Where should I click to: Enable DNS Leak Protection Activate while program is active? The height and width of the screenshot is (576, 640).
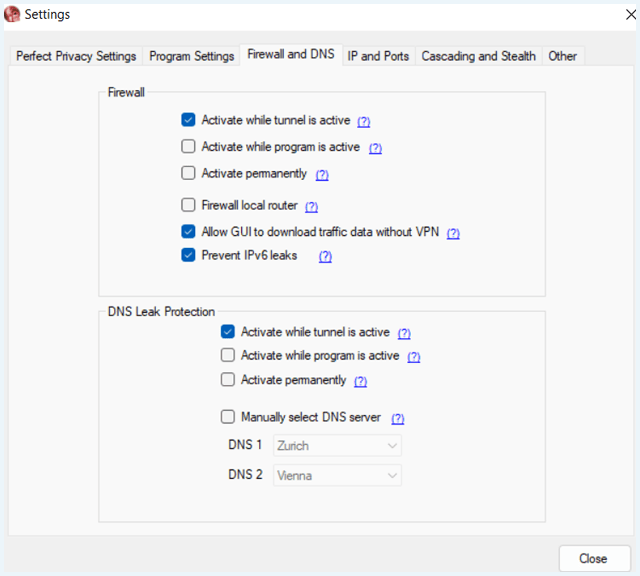coord(228,355)
